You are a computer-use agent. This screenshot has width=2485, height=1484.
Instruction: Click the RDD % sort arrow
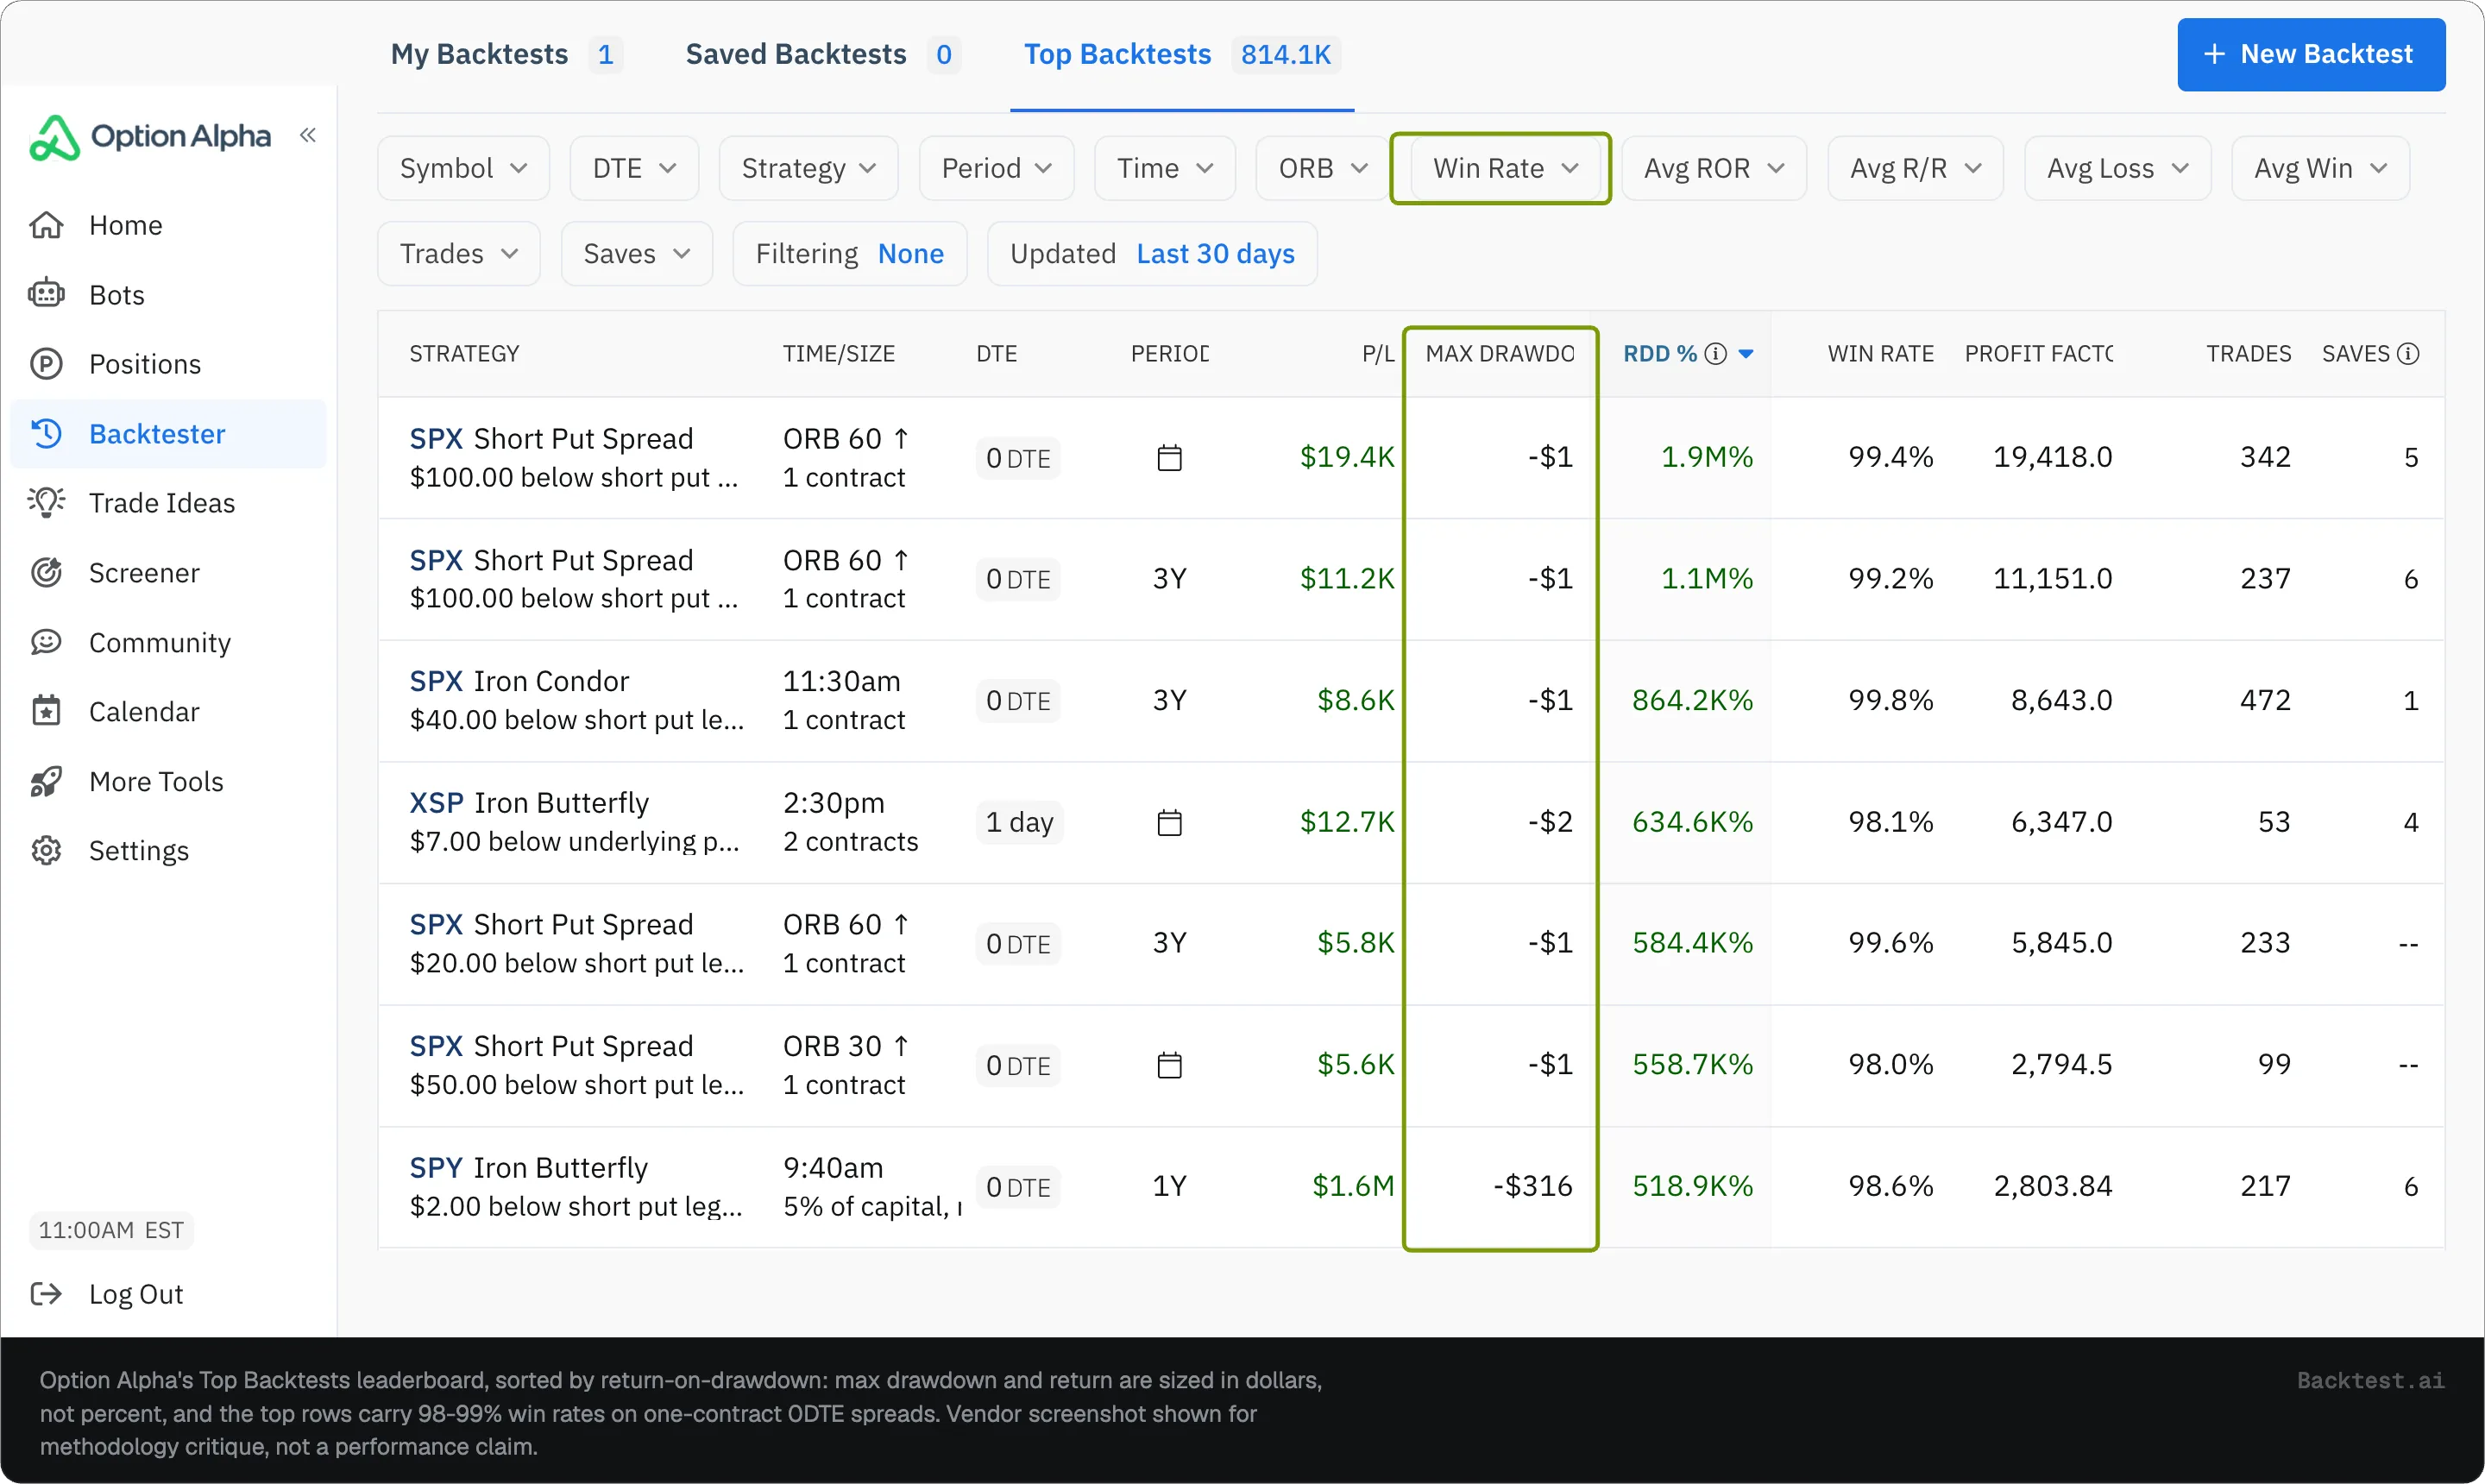[1746, 354]
